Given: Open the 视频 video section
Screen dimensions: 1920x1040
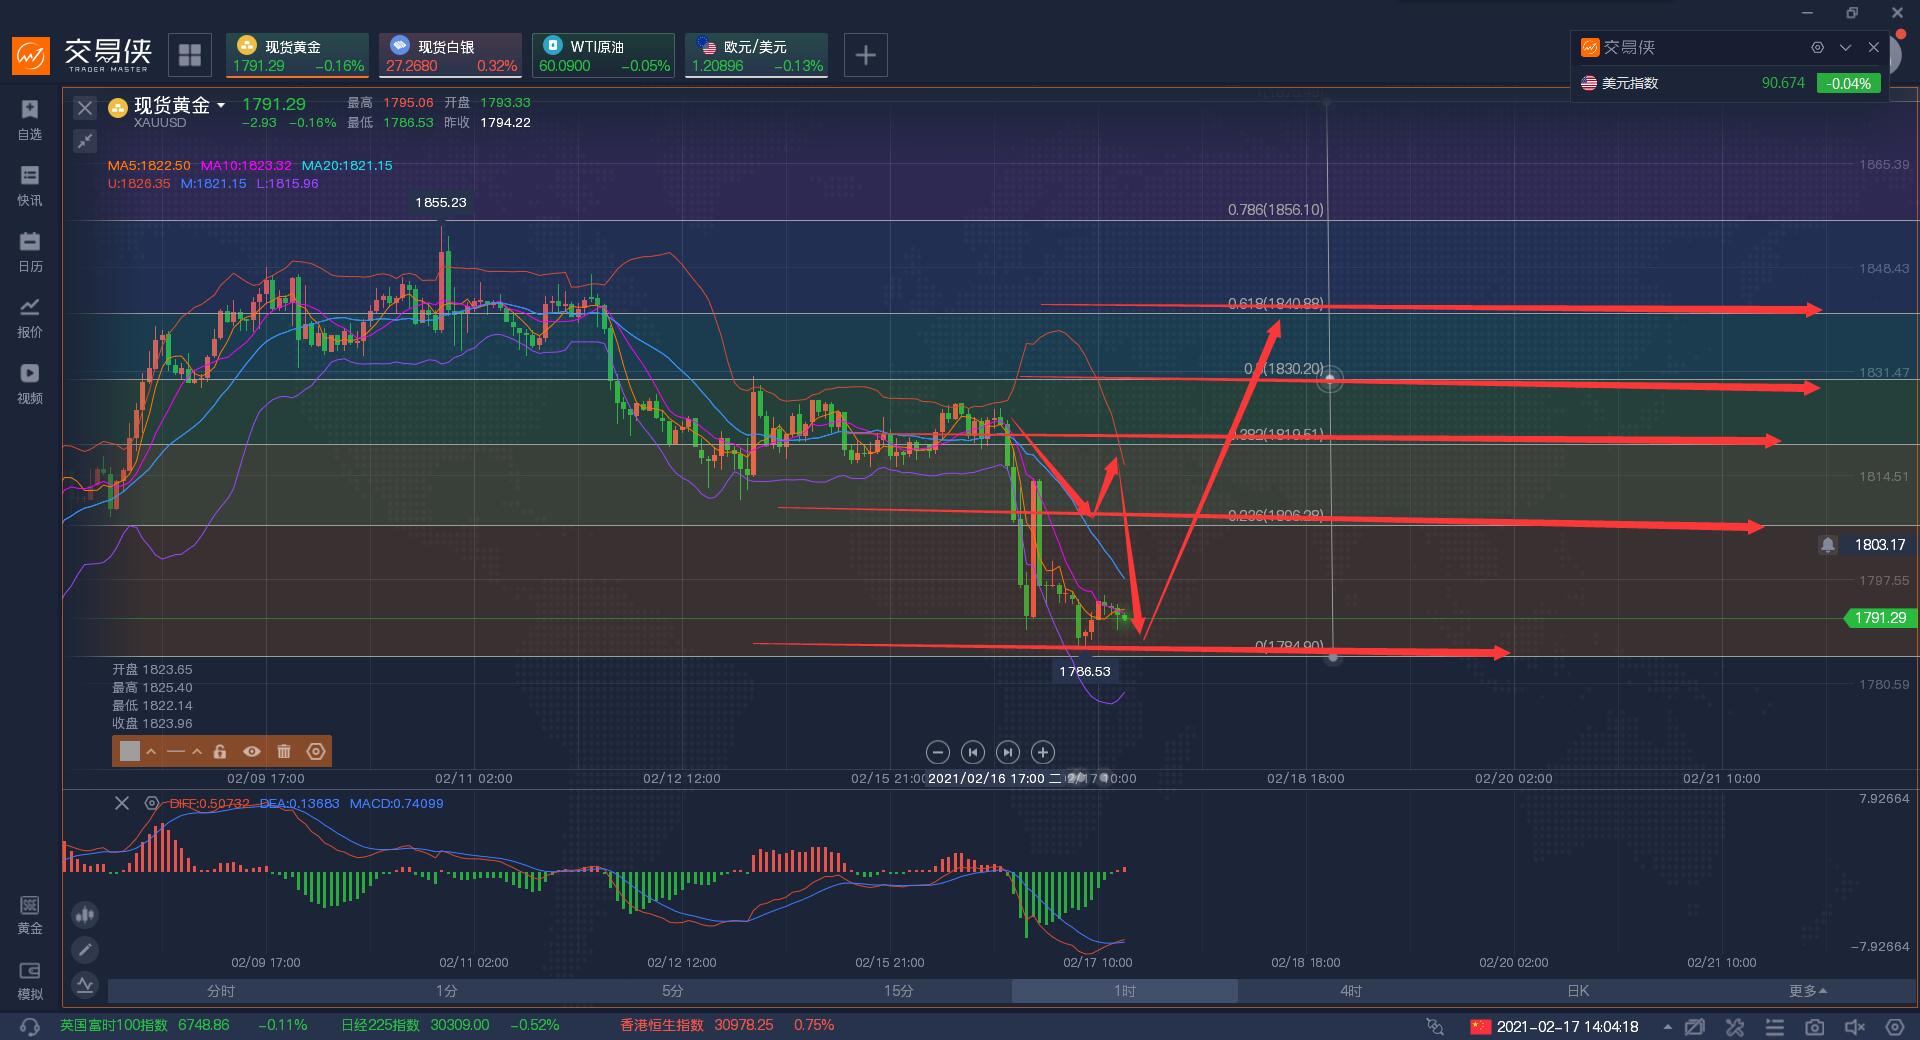Looking at the screenshot, I should tap(29, 383).
